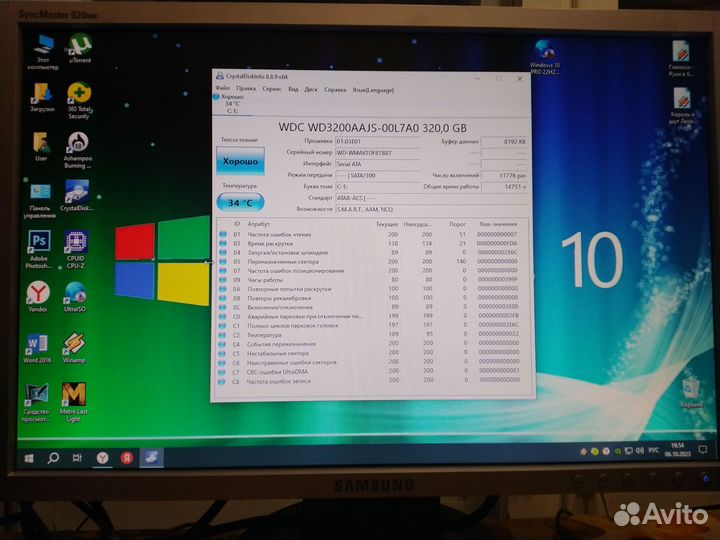Click the 'Порог' column header

coord(457,224)
